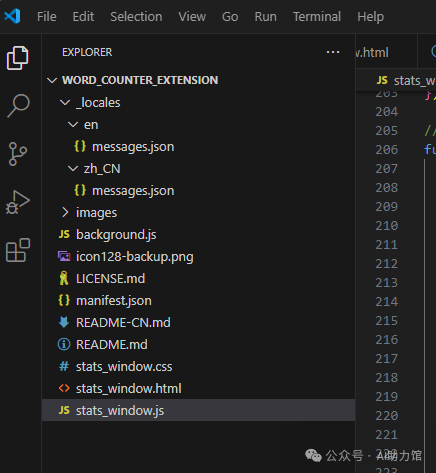Open messages.json under the en folder
436x473 pixels.
coord(133,147)
